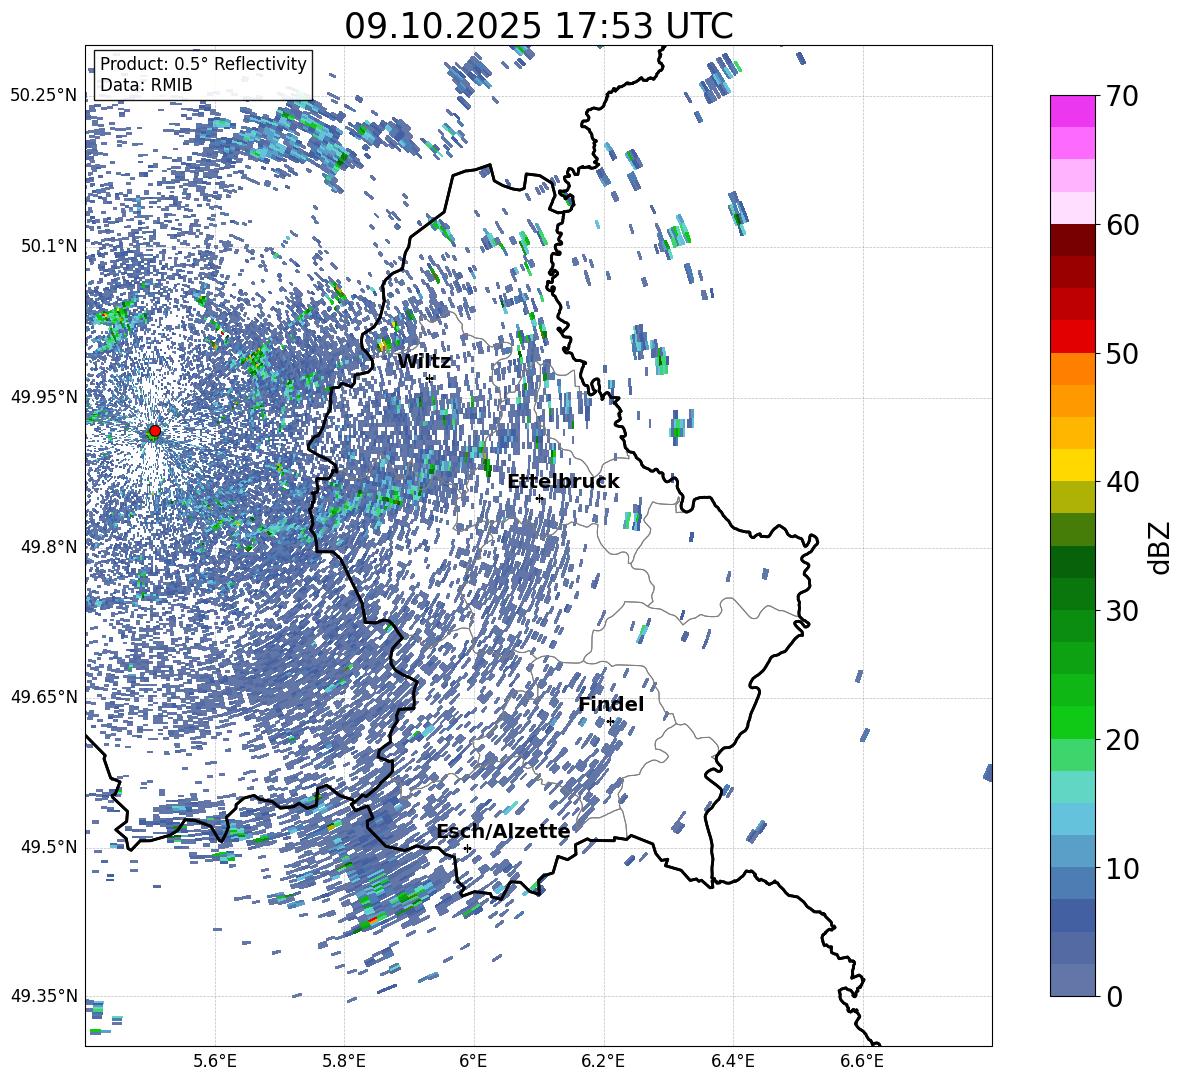Click the Data: RMIB label
1184x1081 pixels.
[146, 85]
